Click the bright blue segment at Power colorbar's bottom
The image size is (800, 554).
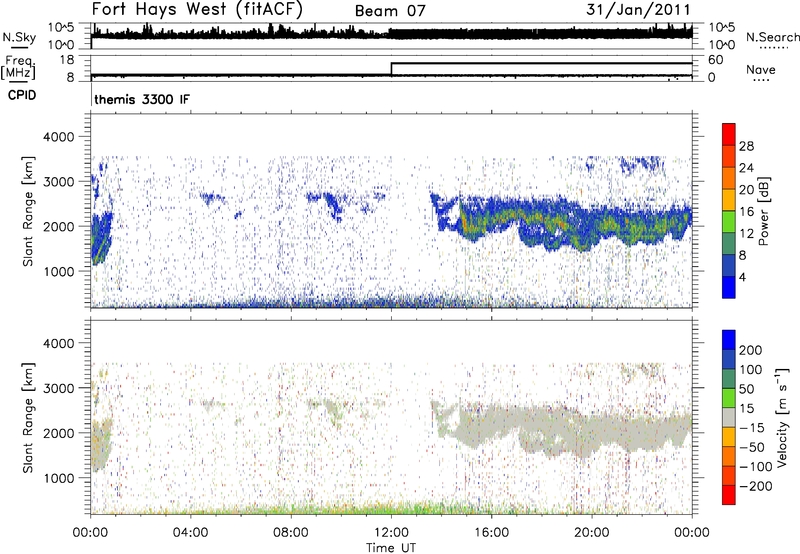[x=729, y=287]
